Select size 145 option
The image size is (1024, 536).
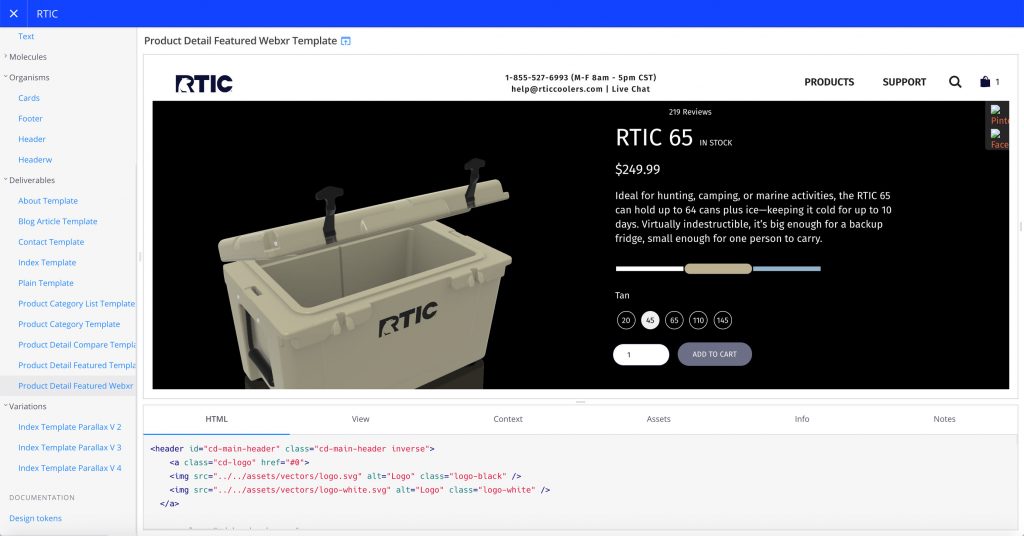pos(722,320)
